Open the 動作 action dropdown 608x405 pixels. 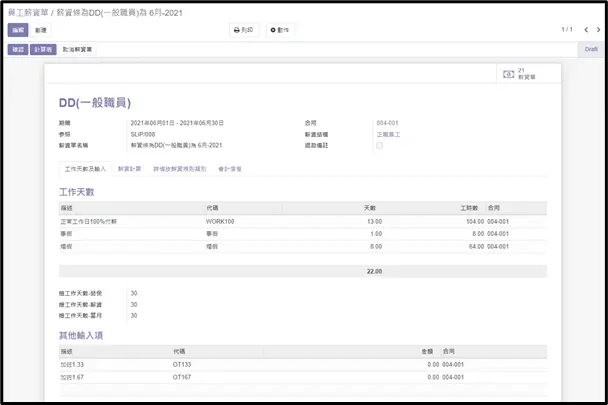point(280,30)
